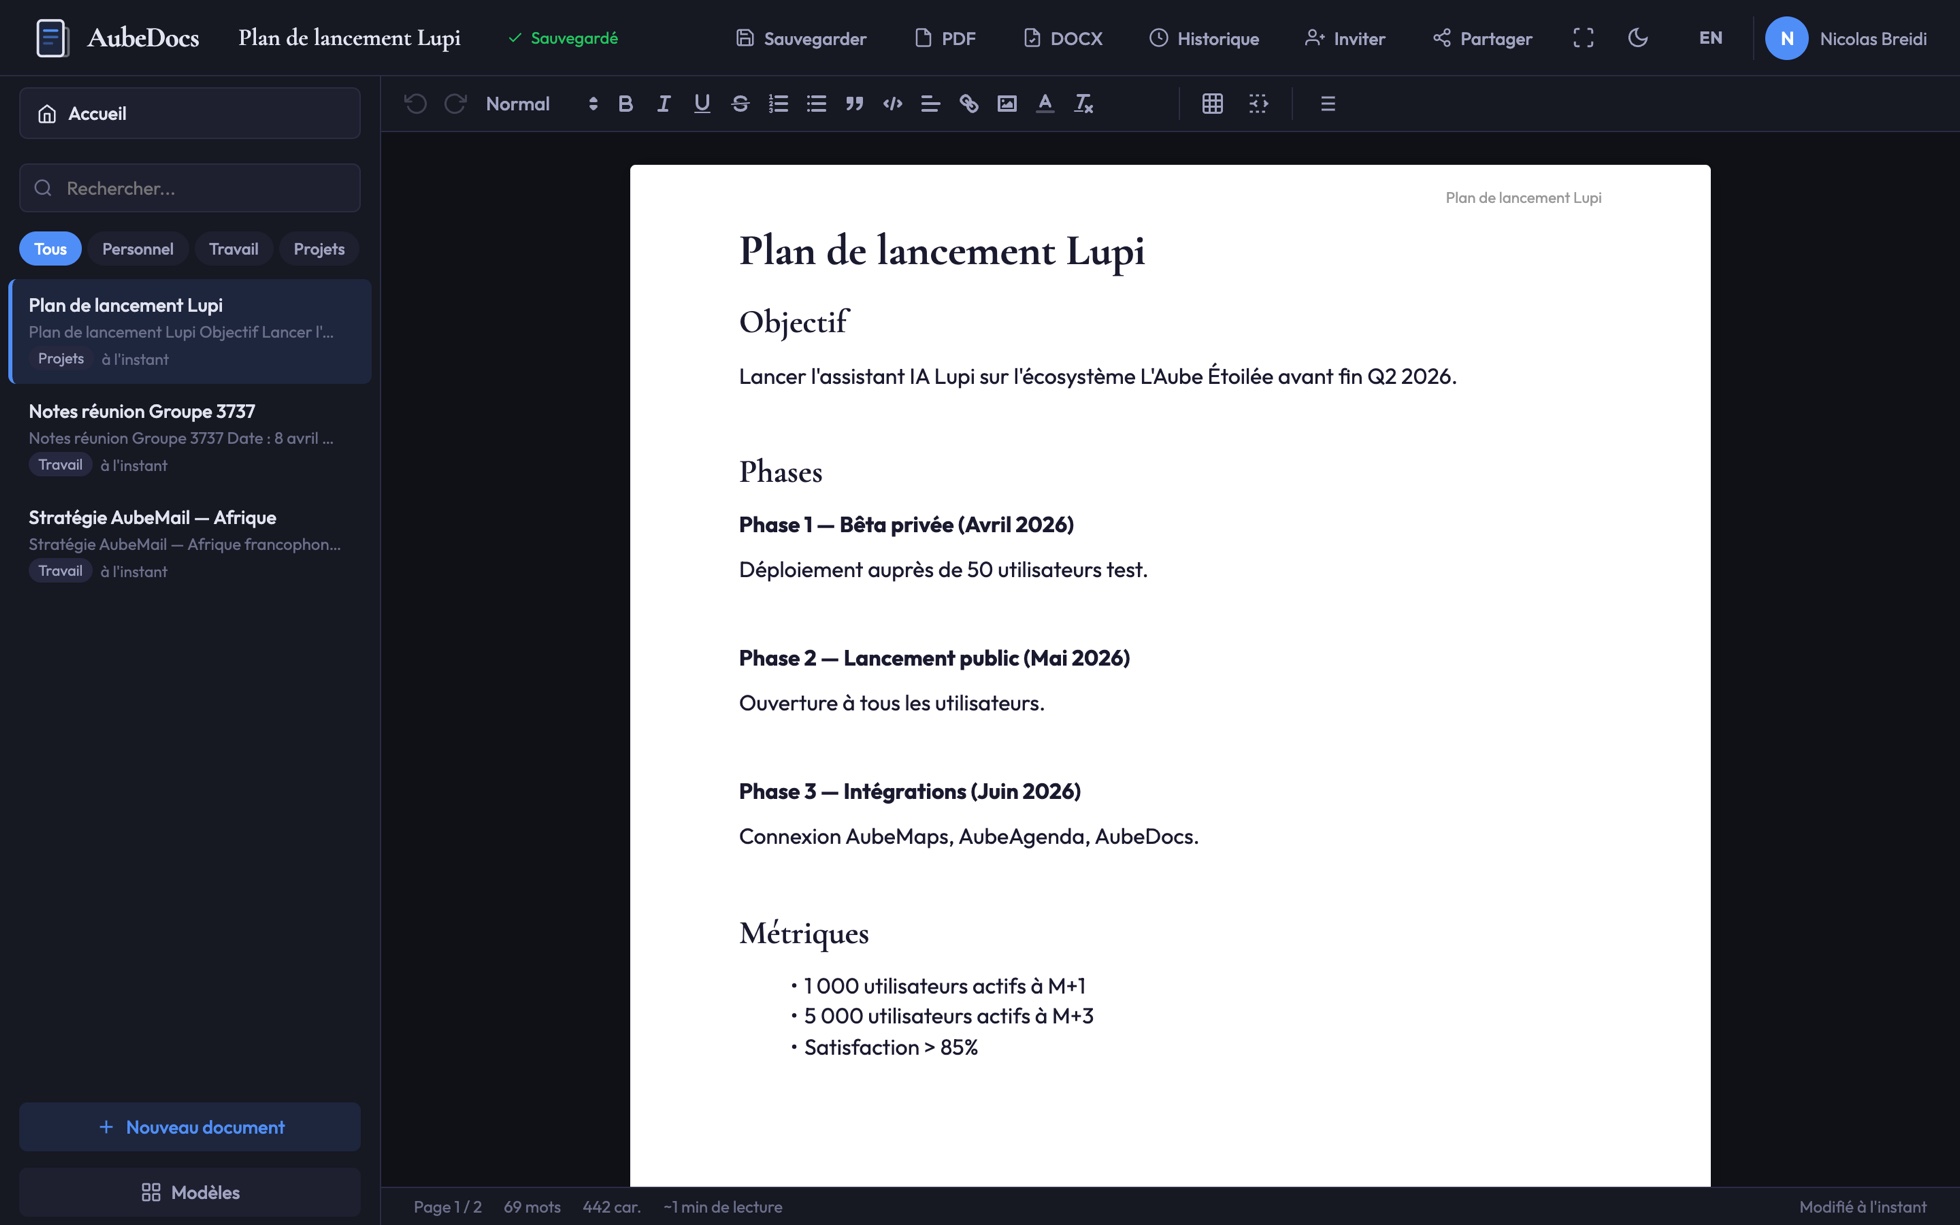Click the Satisfaction > 85% bullet
The height and width of the screenshot is (1225, 1960).
point(890,1047)
